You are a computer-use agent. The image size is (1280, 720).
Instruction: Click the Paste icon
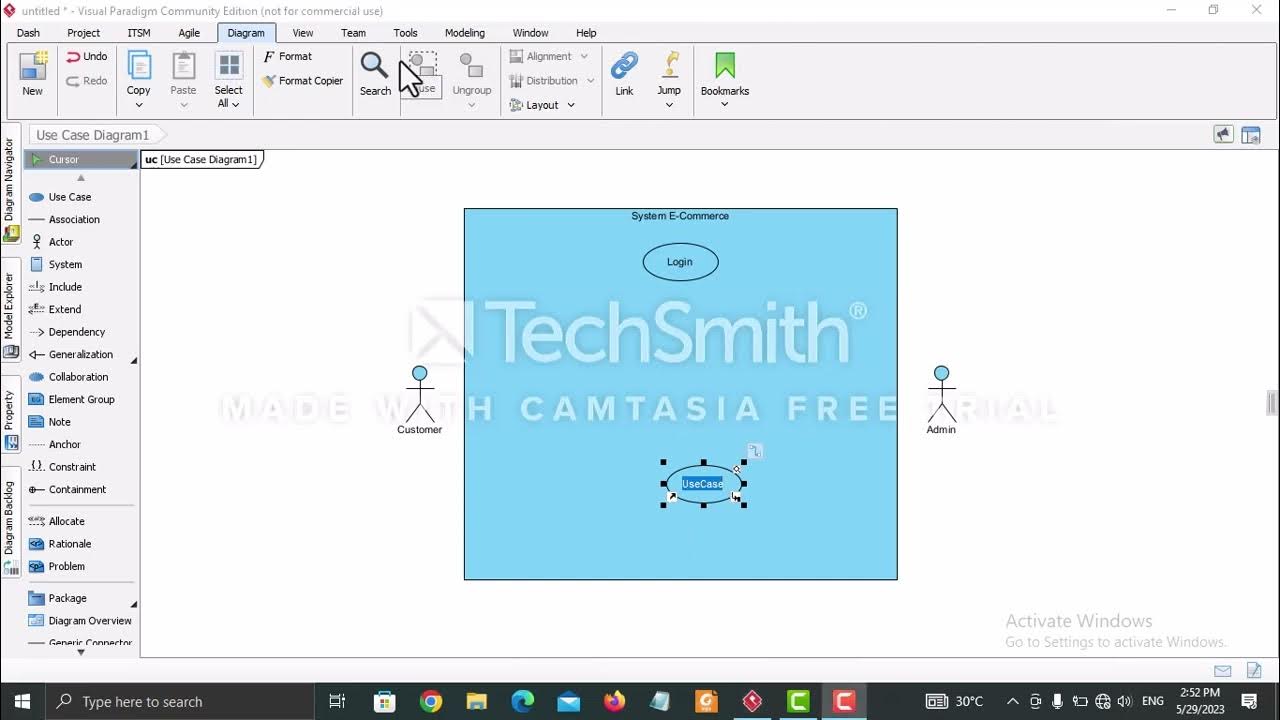coord(183,66)
